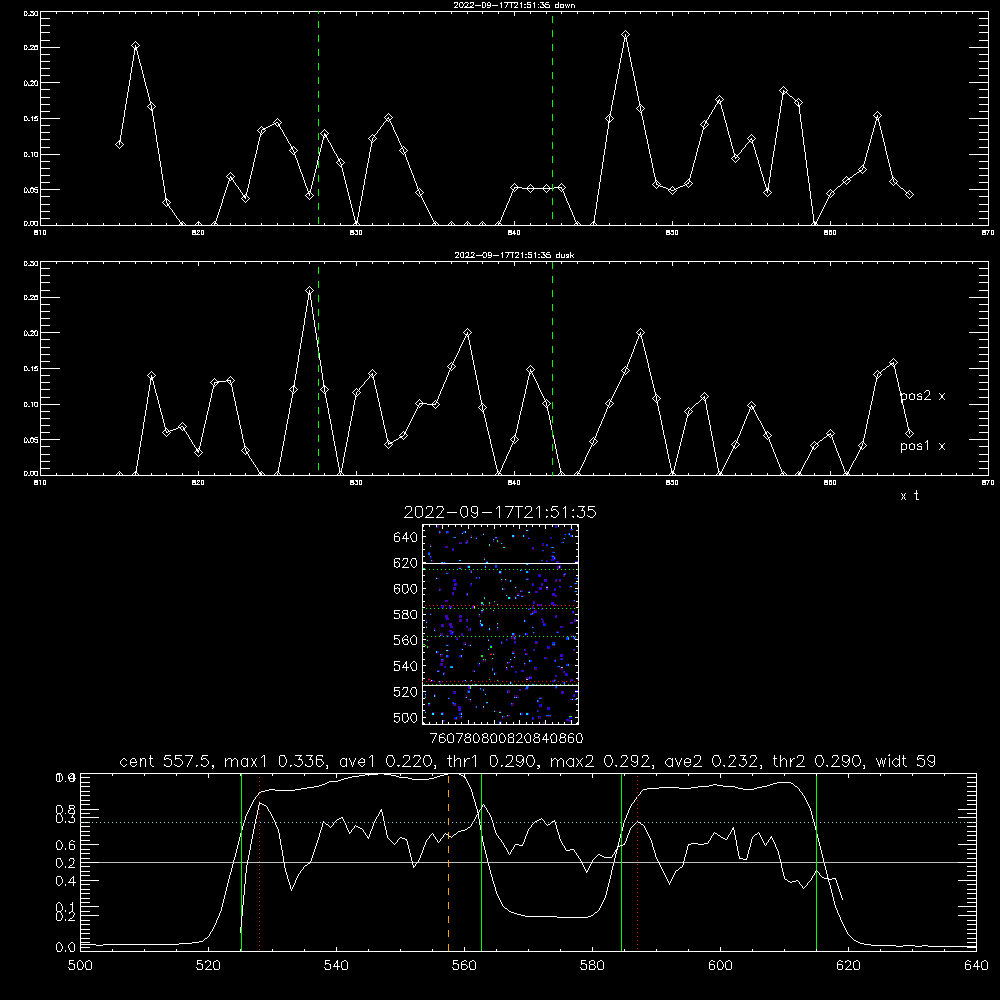Click the blue dotted threshold line
The height and width of the screenshot is (1000, 1000).
528,823
